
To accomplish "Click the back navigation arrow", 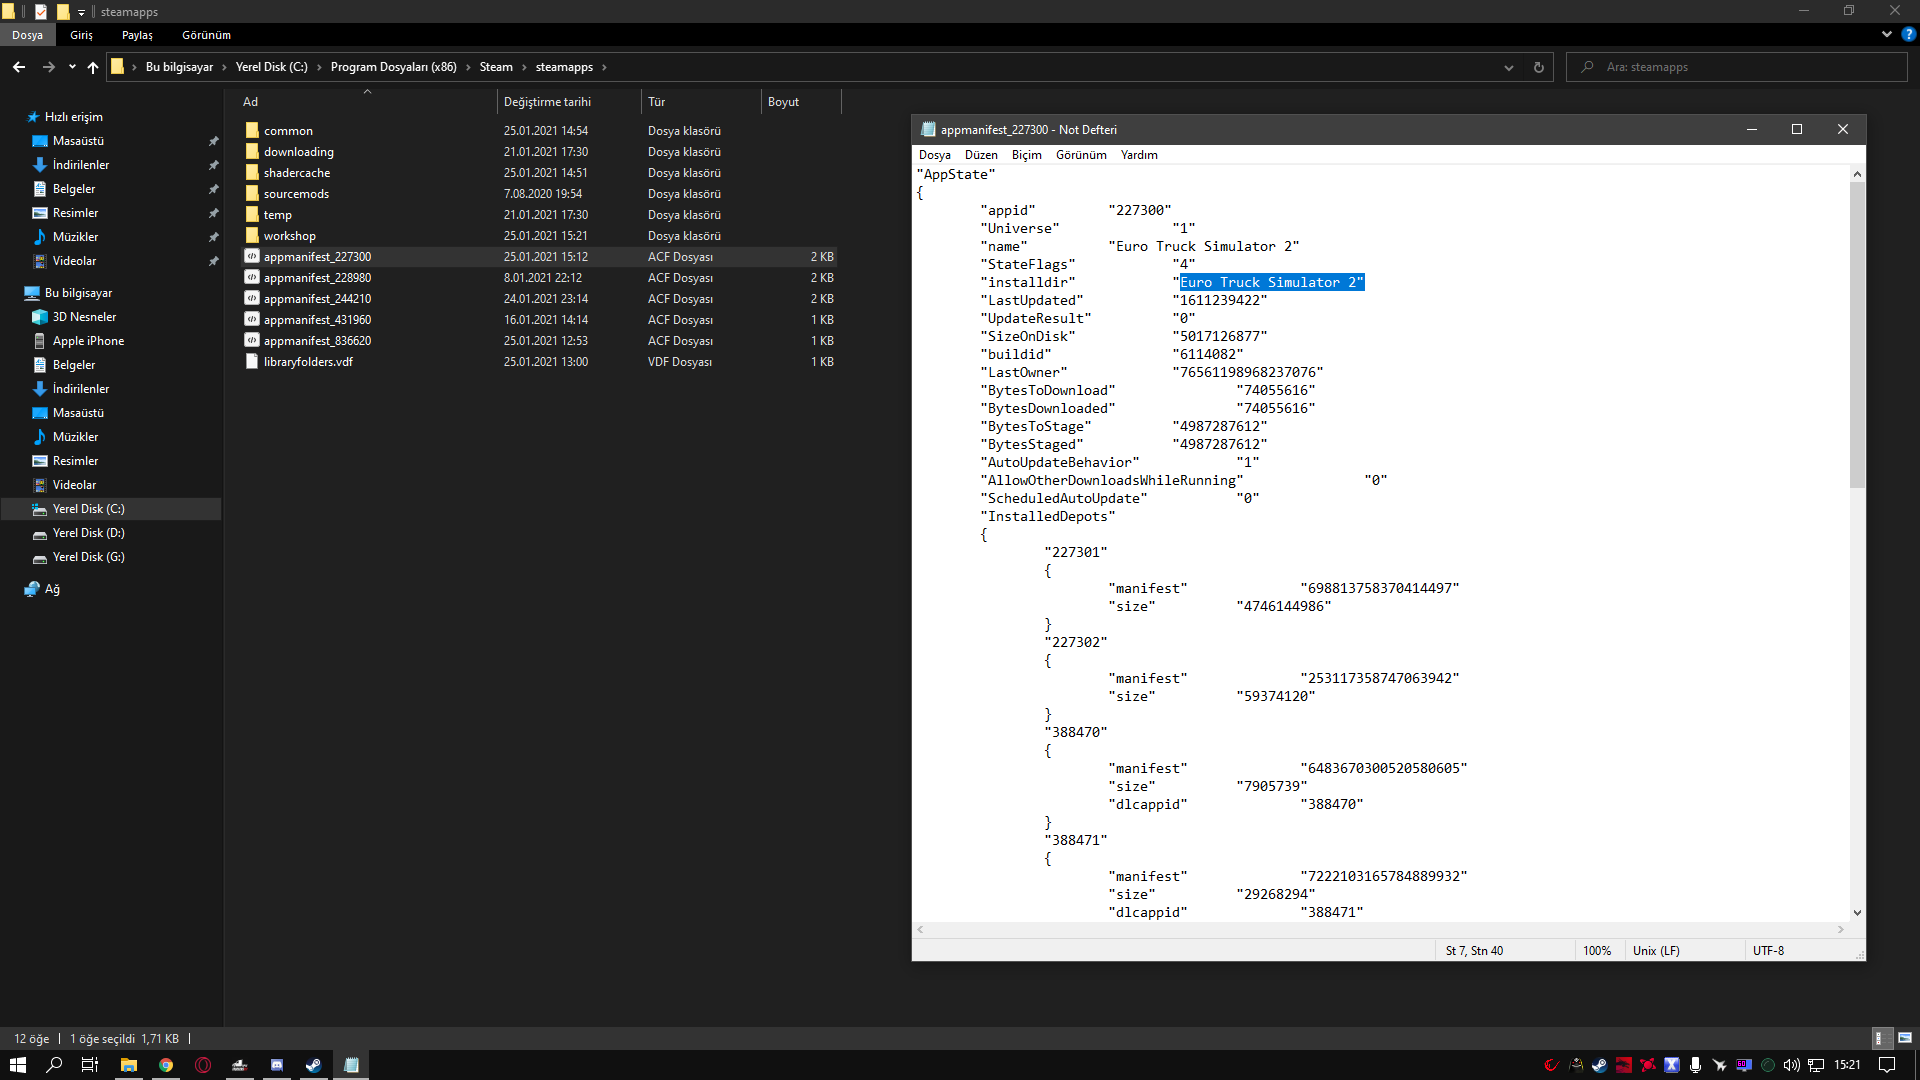I will coord(19,67).
